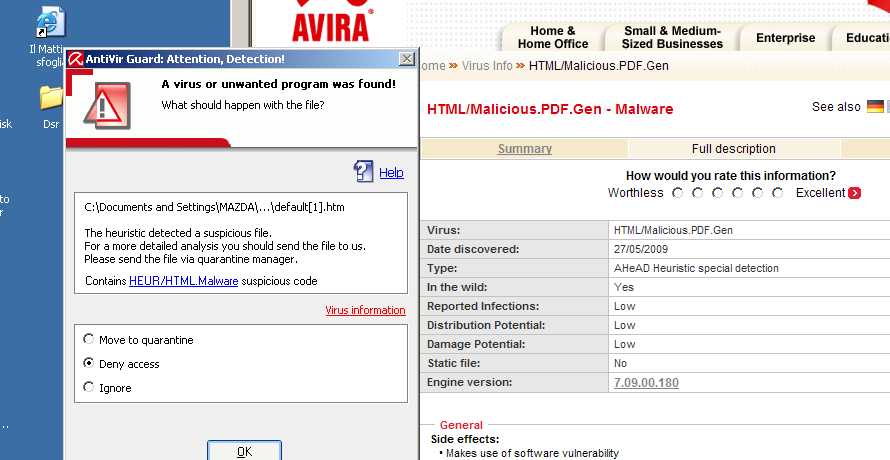Open the Il Mattino desktop shortcut icon

point(51,24)
